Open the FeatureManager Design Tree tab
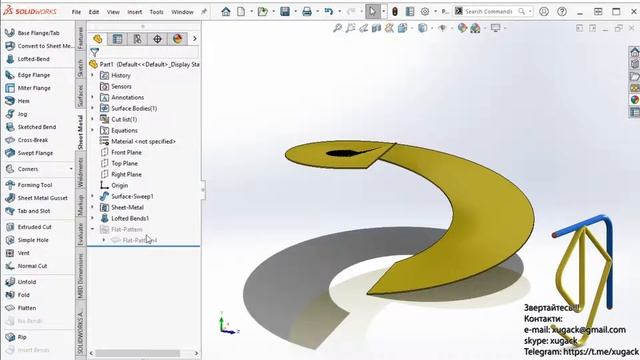 pyautogui.click(x=98, y=39)
